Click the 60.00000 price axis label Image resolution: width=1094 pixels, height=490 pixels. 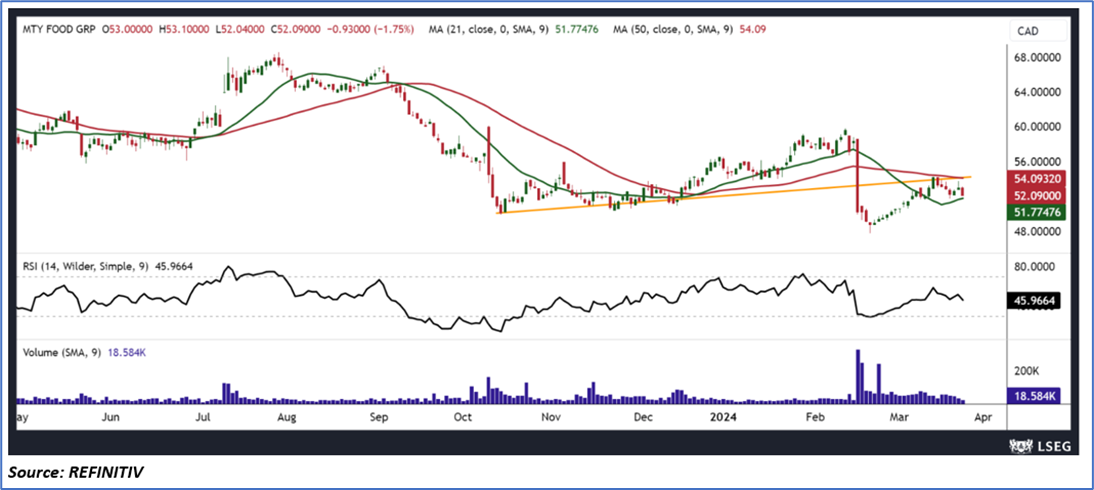1037,127
